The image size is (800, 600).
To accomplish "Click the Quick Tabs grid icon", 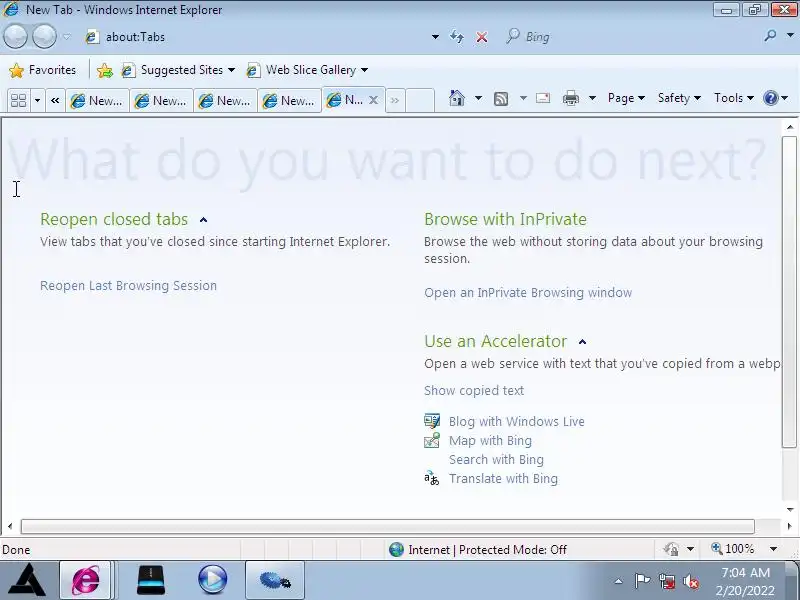I will (18, 101).
